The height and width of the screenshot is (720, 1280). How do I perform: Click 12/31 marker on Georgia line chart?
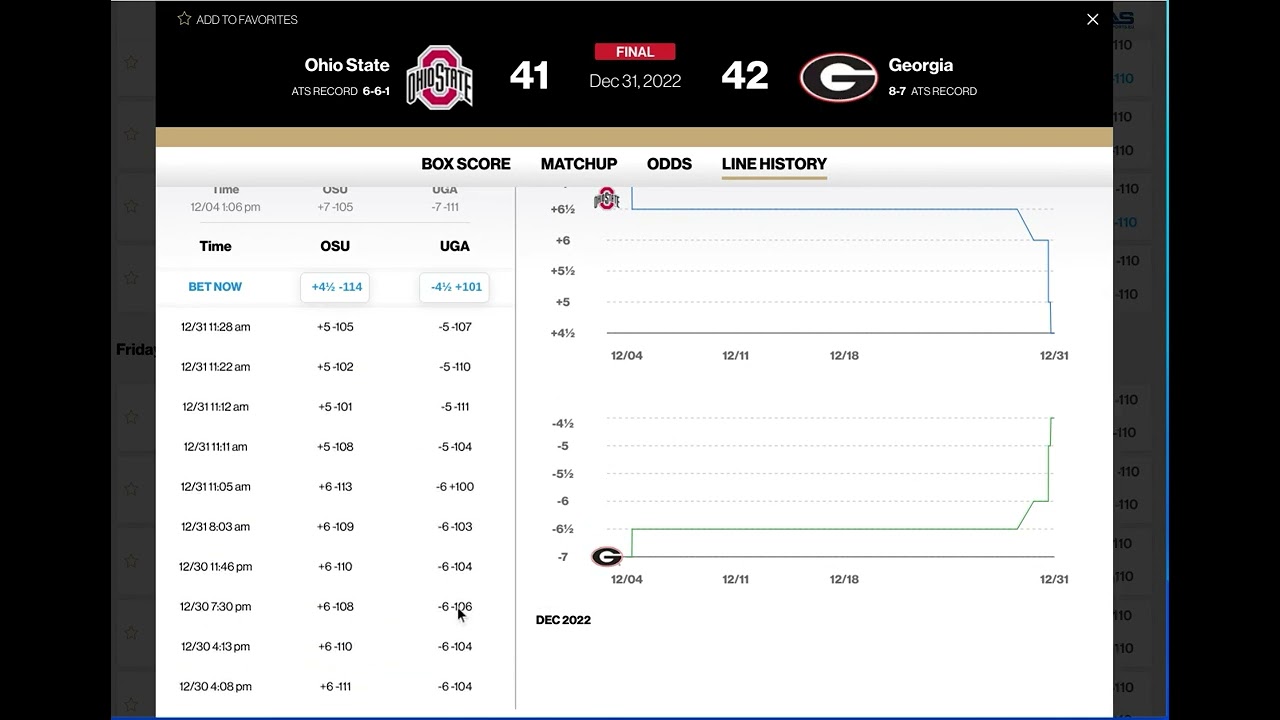tap(1054, 579)
